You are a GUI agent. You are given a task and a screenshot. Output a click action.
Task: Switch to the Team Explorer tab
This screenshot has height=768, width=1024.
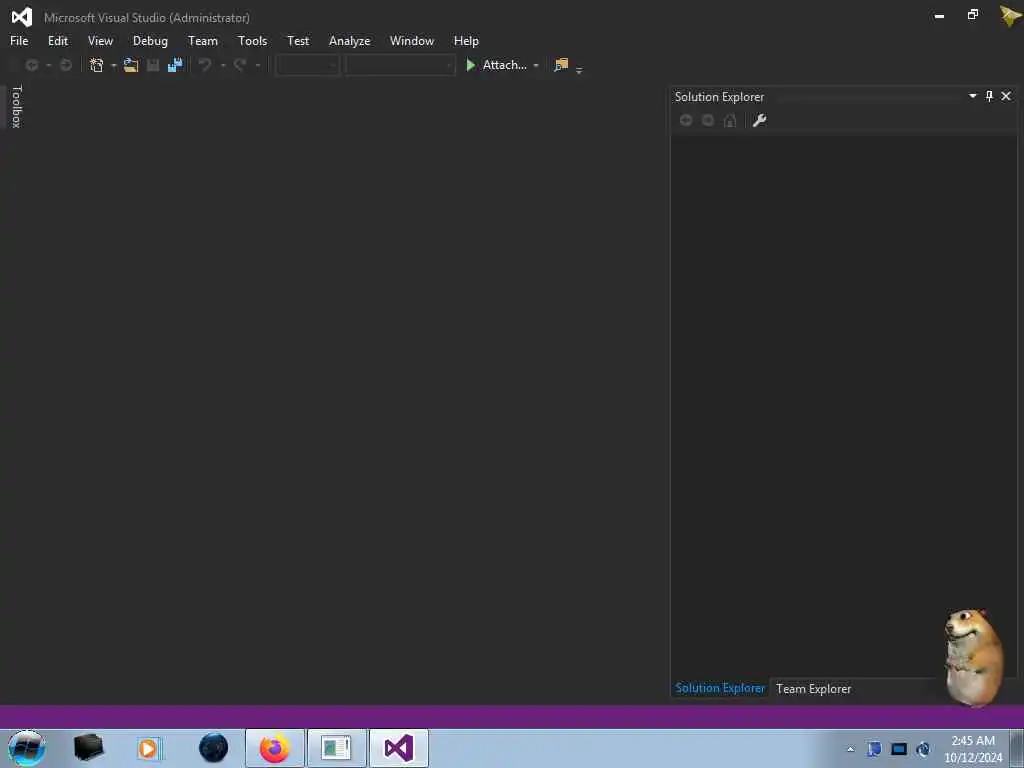coord(814,688)
